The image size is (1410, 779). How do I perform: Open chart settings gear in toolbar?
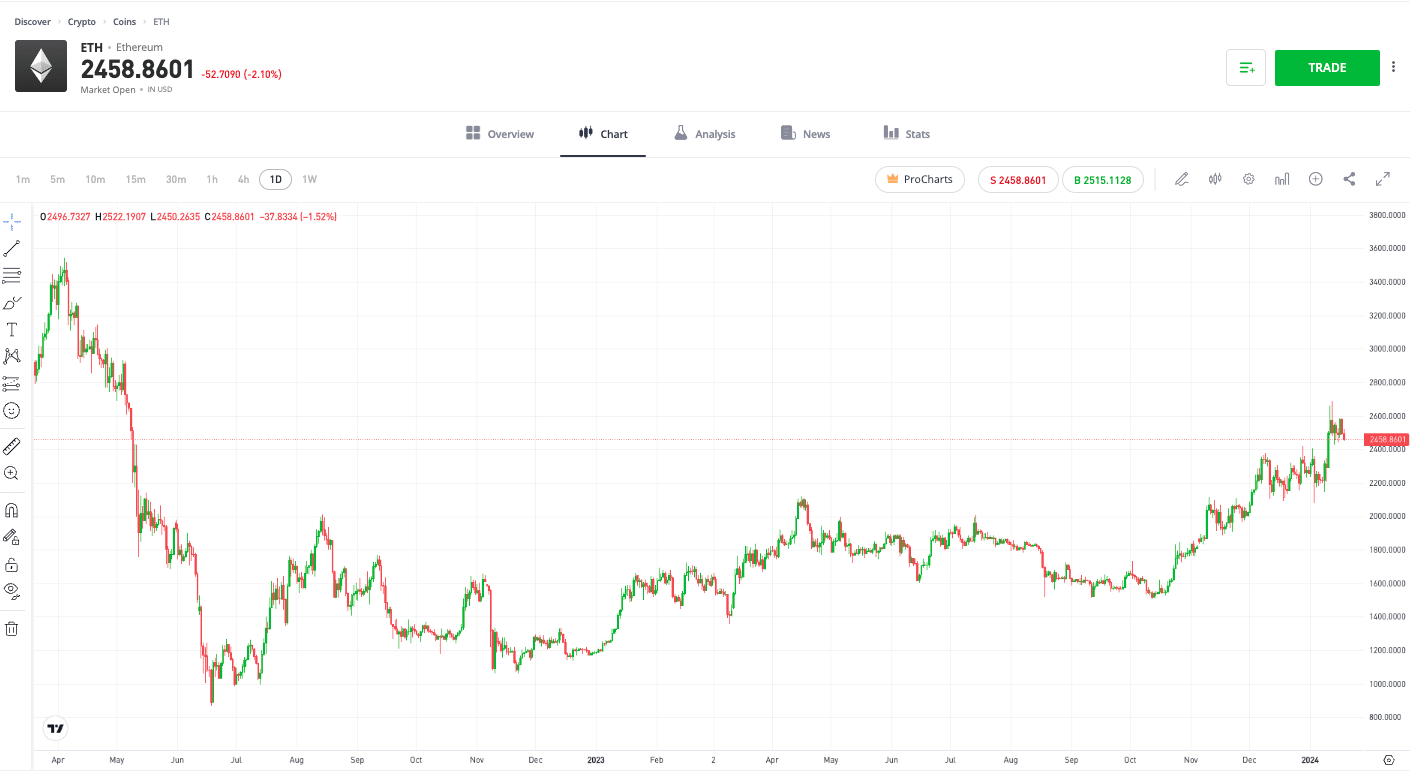1249,179
